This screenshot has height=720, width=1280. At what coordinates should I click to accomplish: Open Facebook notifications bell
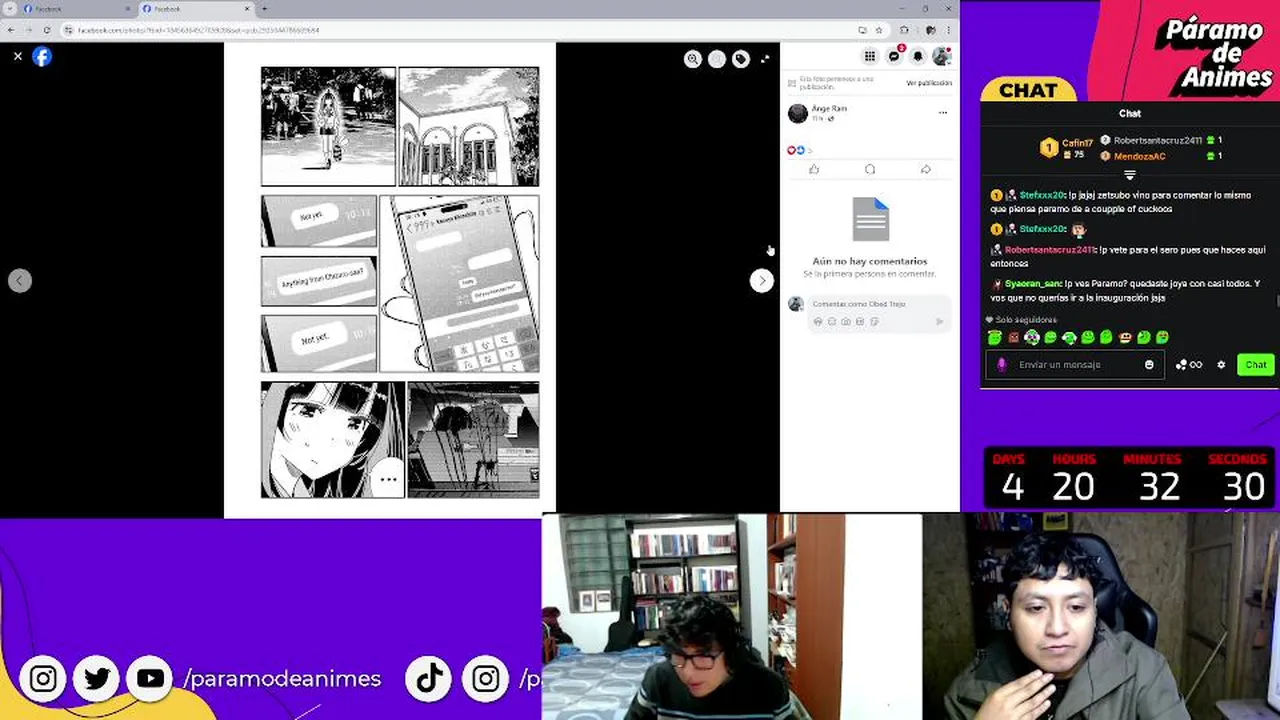click(x=917, y=57)
